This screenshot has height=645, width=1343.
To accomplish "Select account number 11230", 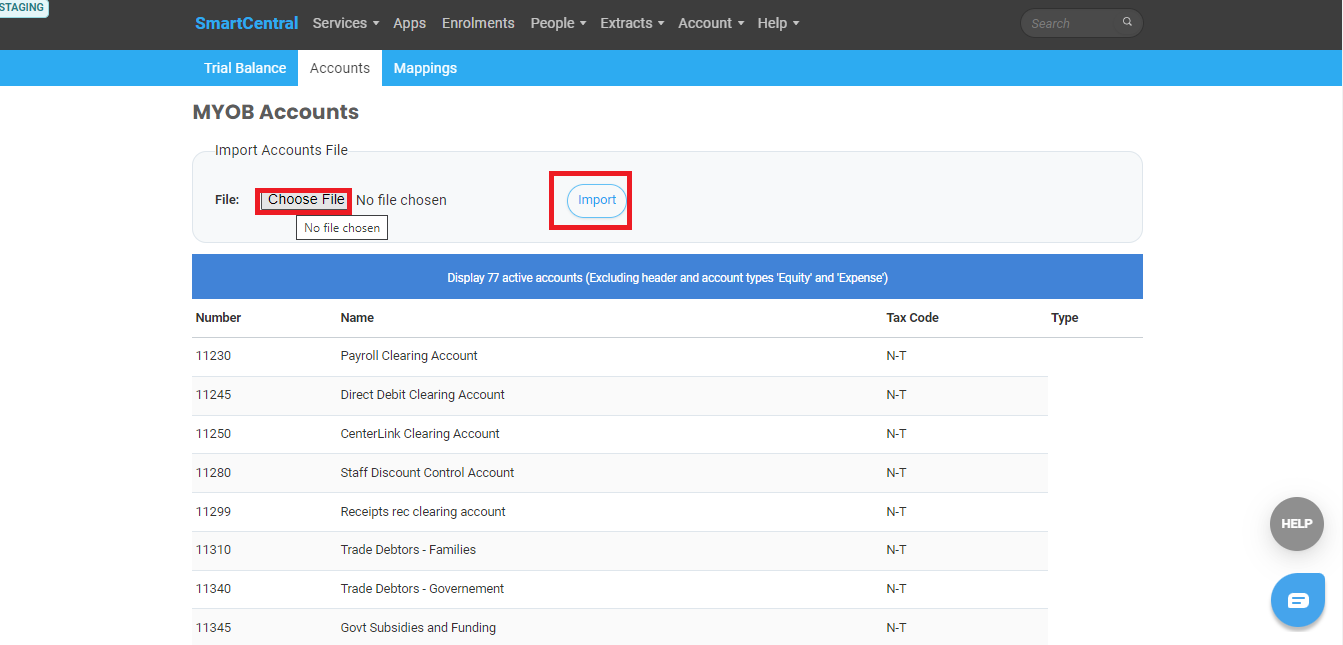I will 213,356.
